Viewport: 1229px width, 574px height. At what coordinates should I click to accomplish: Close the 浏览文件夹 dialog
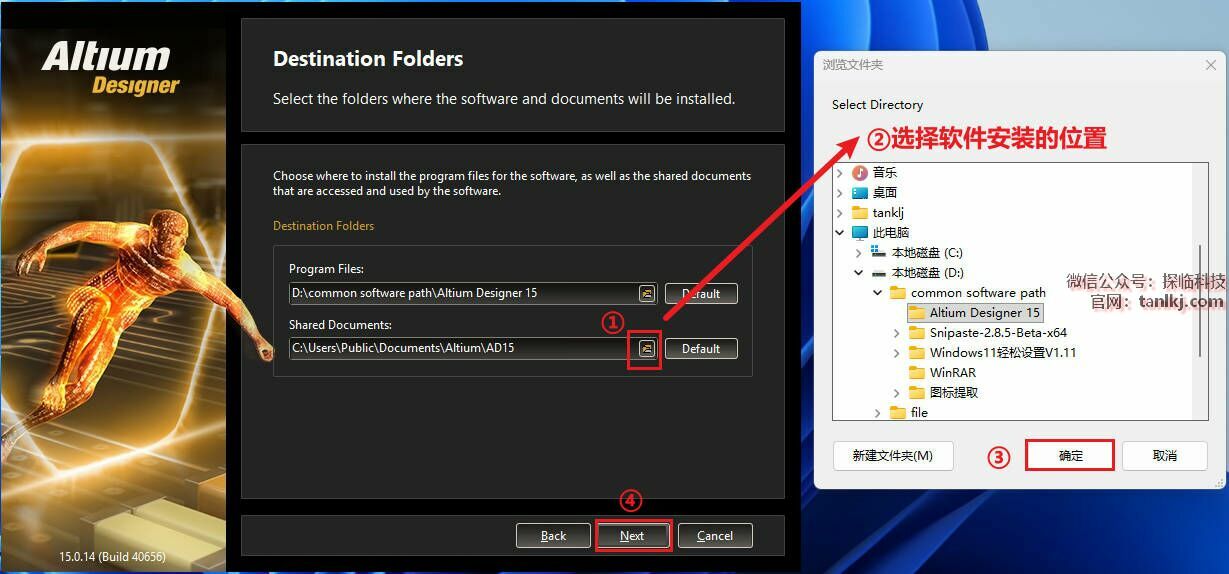[x=1210, y=64]
